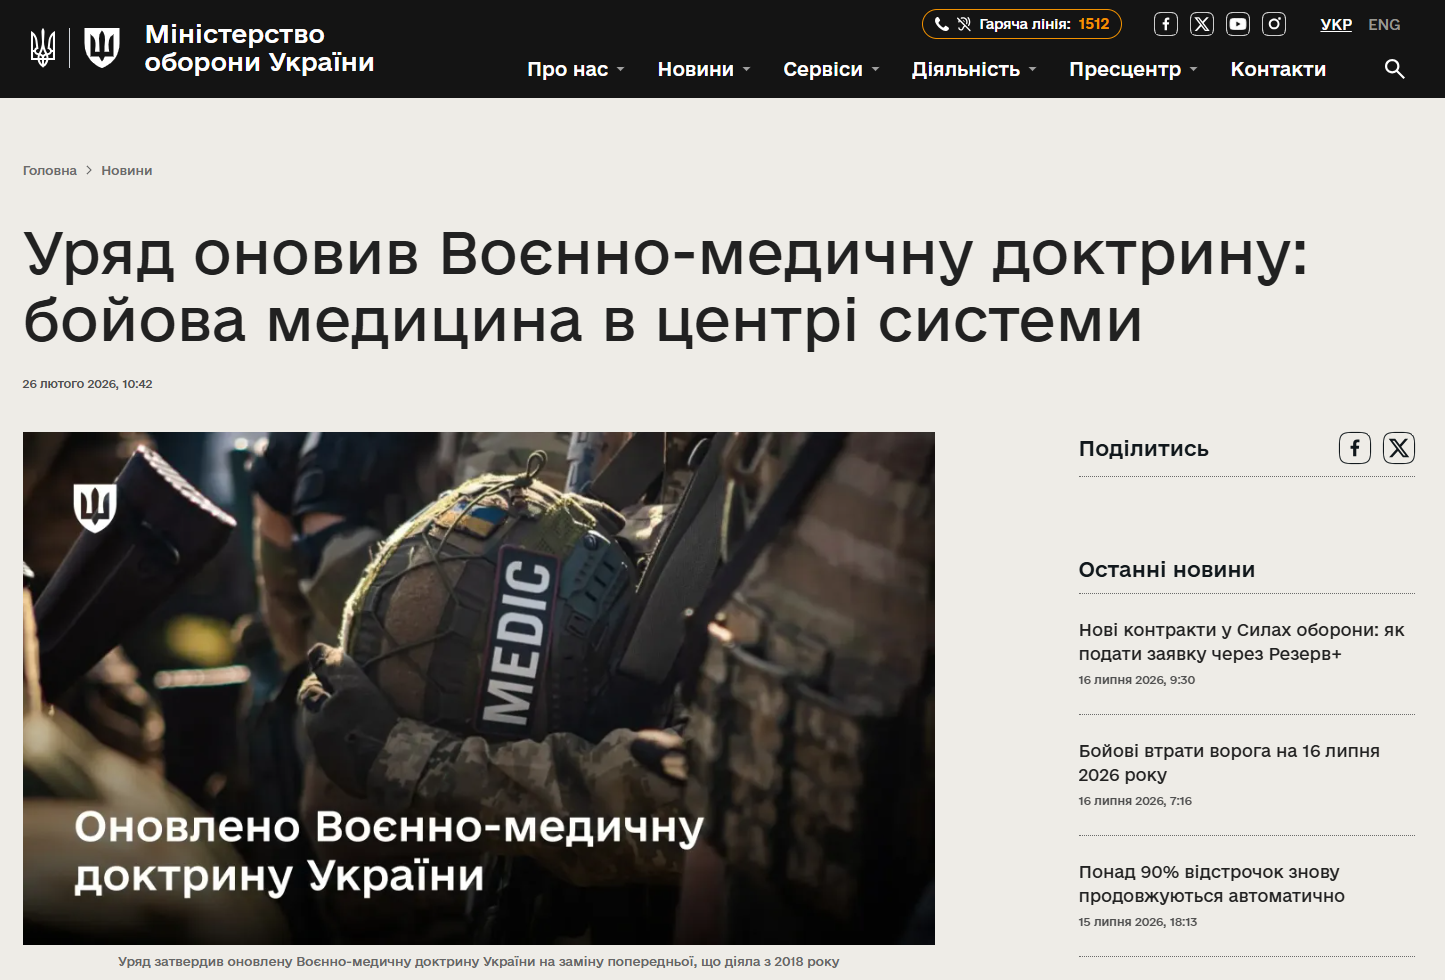Call the Гаряча лінія 1512 hotline
The image size is (1445, 980).
pyautogui.click(x=1022, y=24)
